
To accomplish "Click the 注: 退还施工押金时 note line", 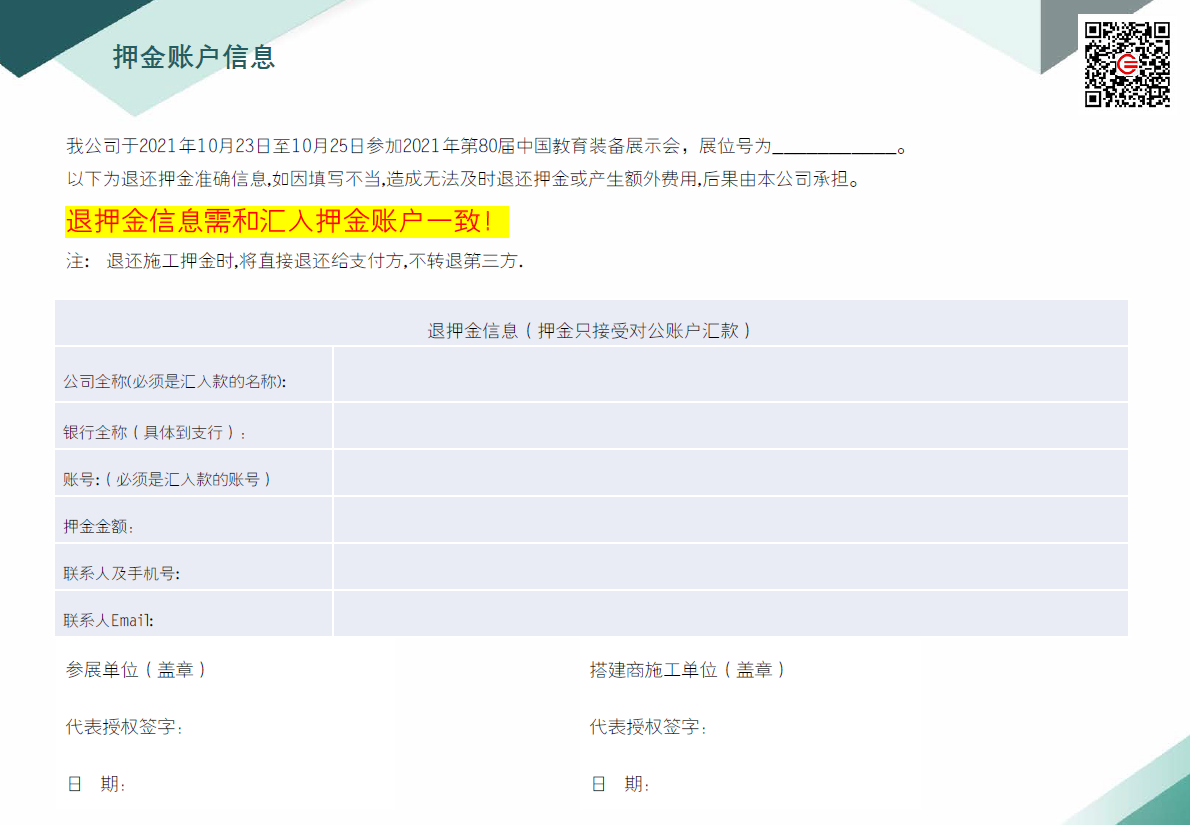I will click(x=295, y=262).
